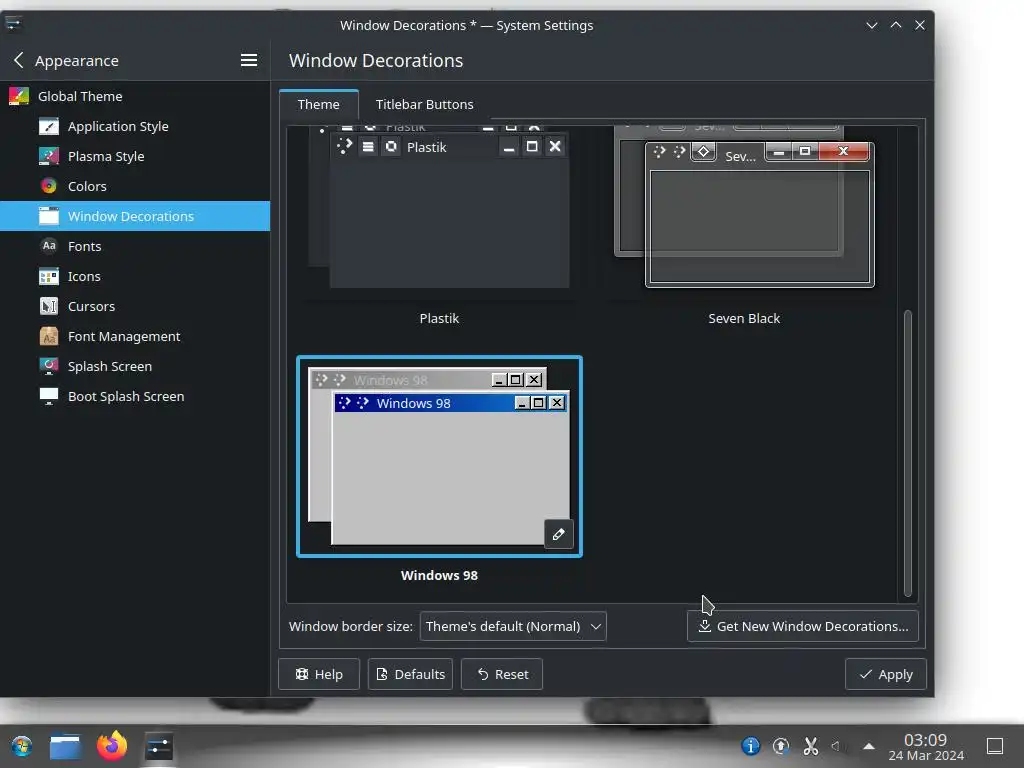Click the Icons sidebar icon
The image size is (1024, 768).
[48, 276]
